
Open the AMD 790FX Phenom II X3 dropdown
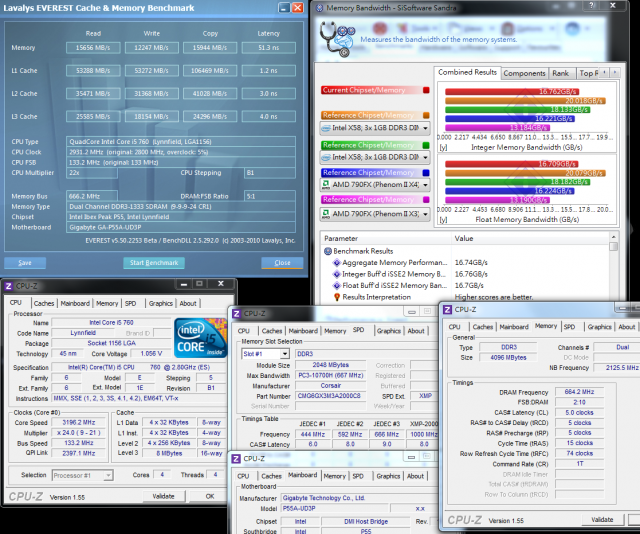(x=375, y=214)
